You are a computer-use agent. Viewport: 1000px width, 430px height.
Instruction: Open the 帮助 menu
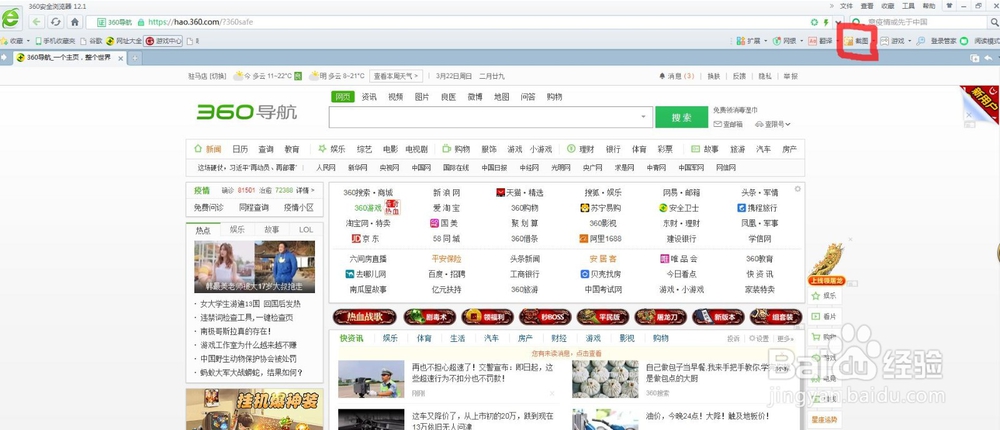point(929,6)
